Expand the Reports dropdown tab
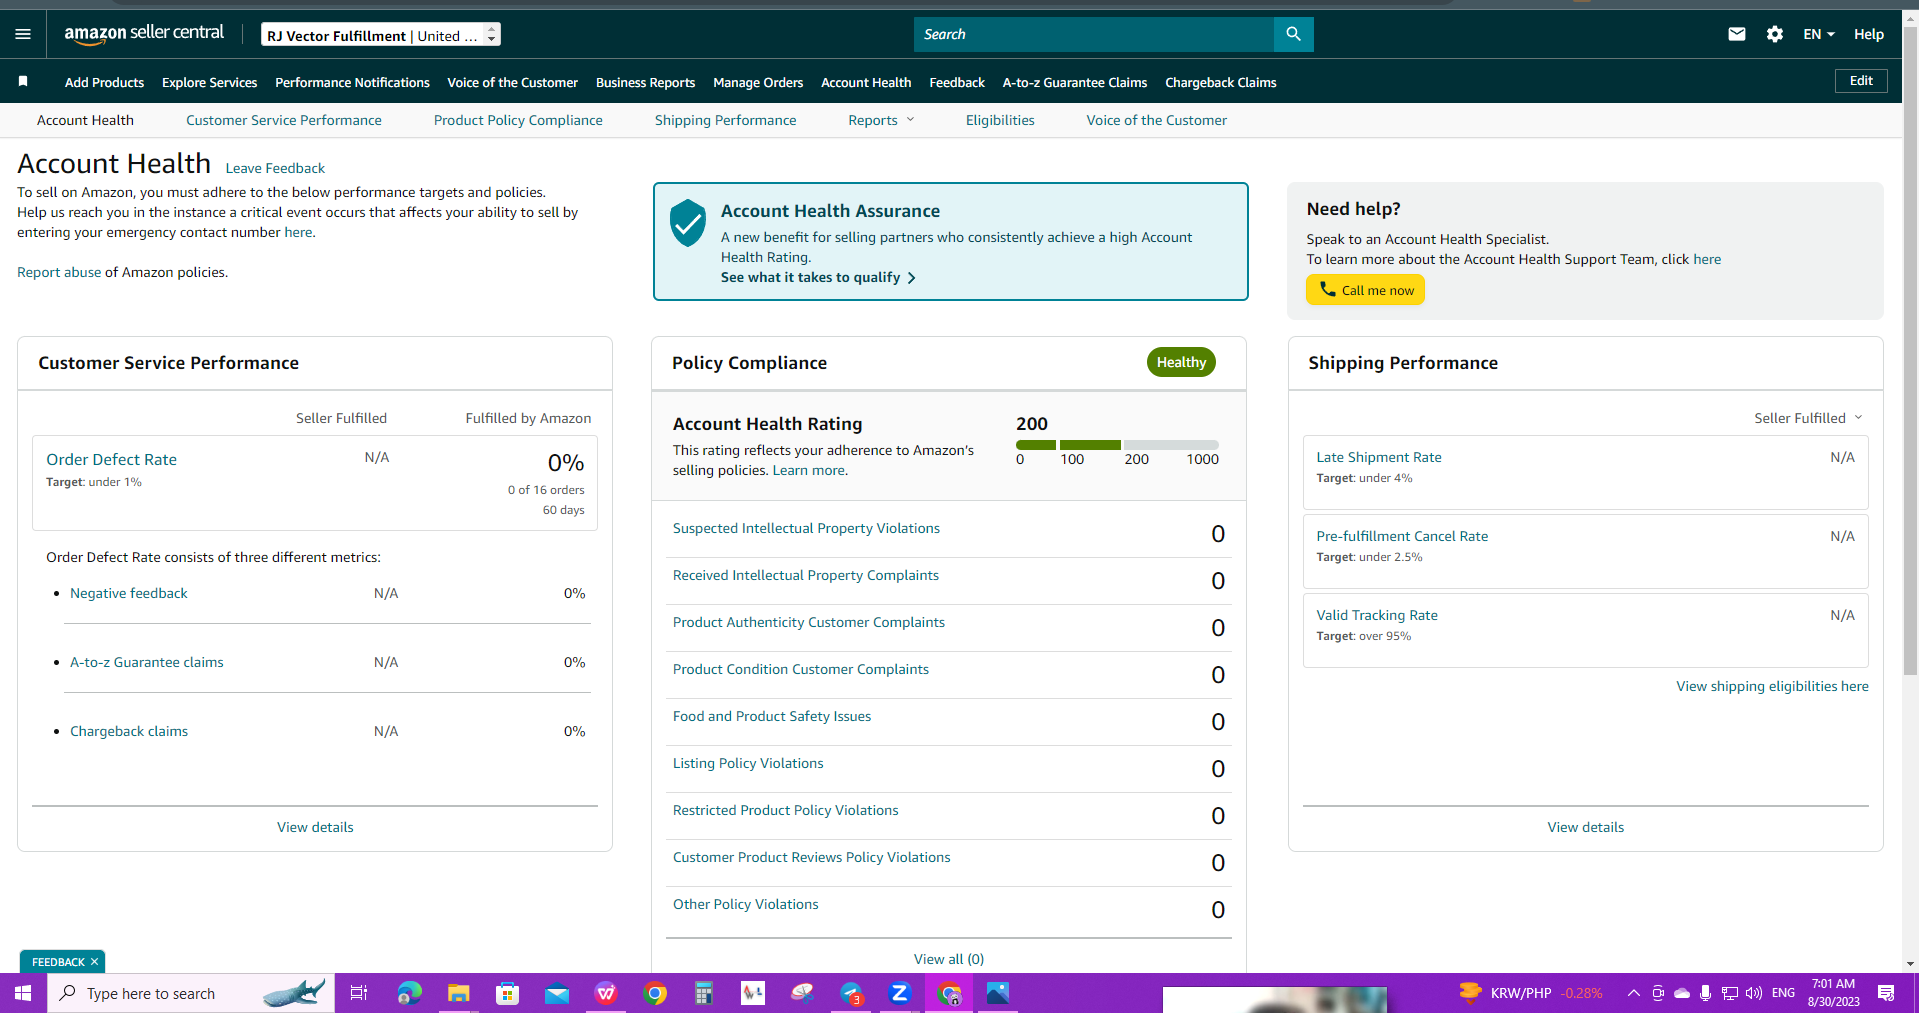Screen dimensions: 1919x1013 point(881,120)
